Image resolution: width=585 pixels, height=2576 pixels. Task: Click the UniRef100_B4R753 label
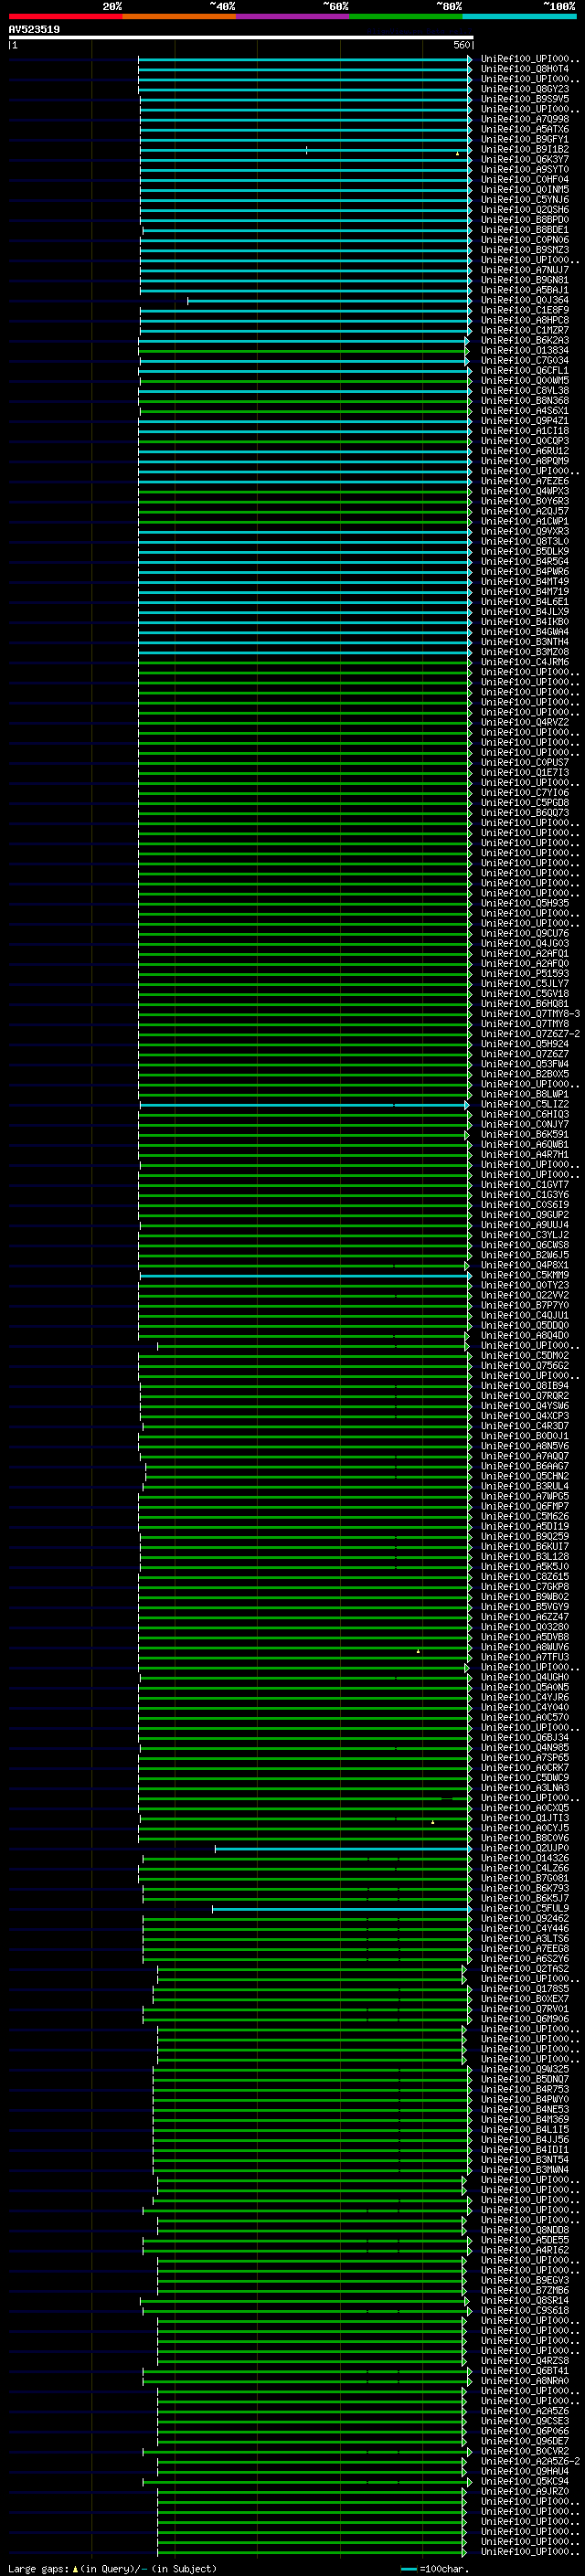(525, 2089)
